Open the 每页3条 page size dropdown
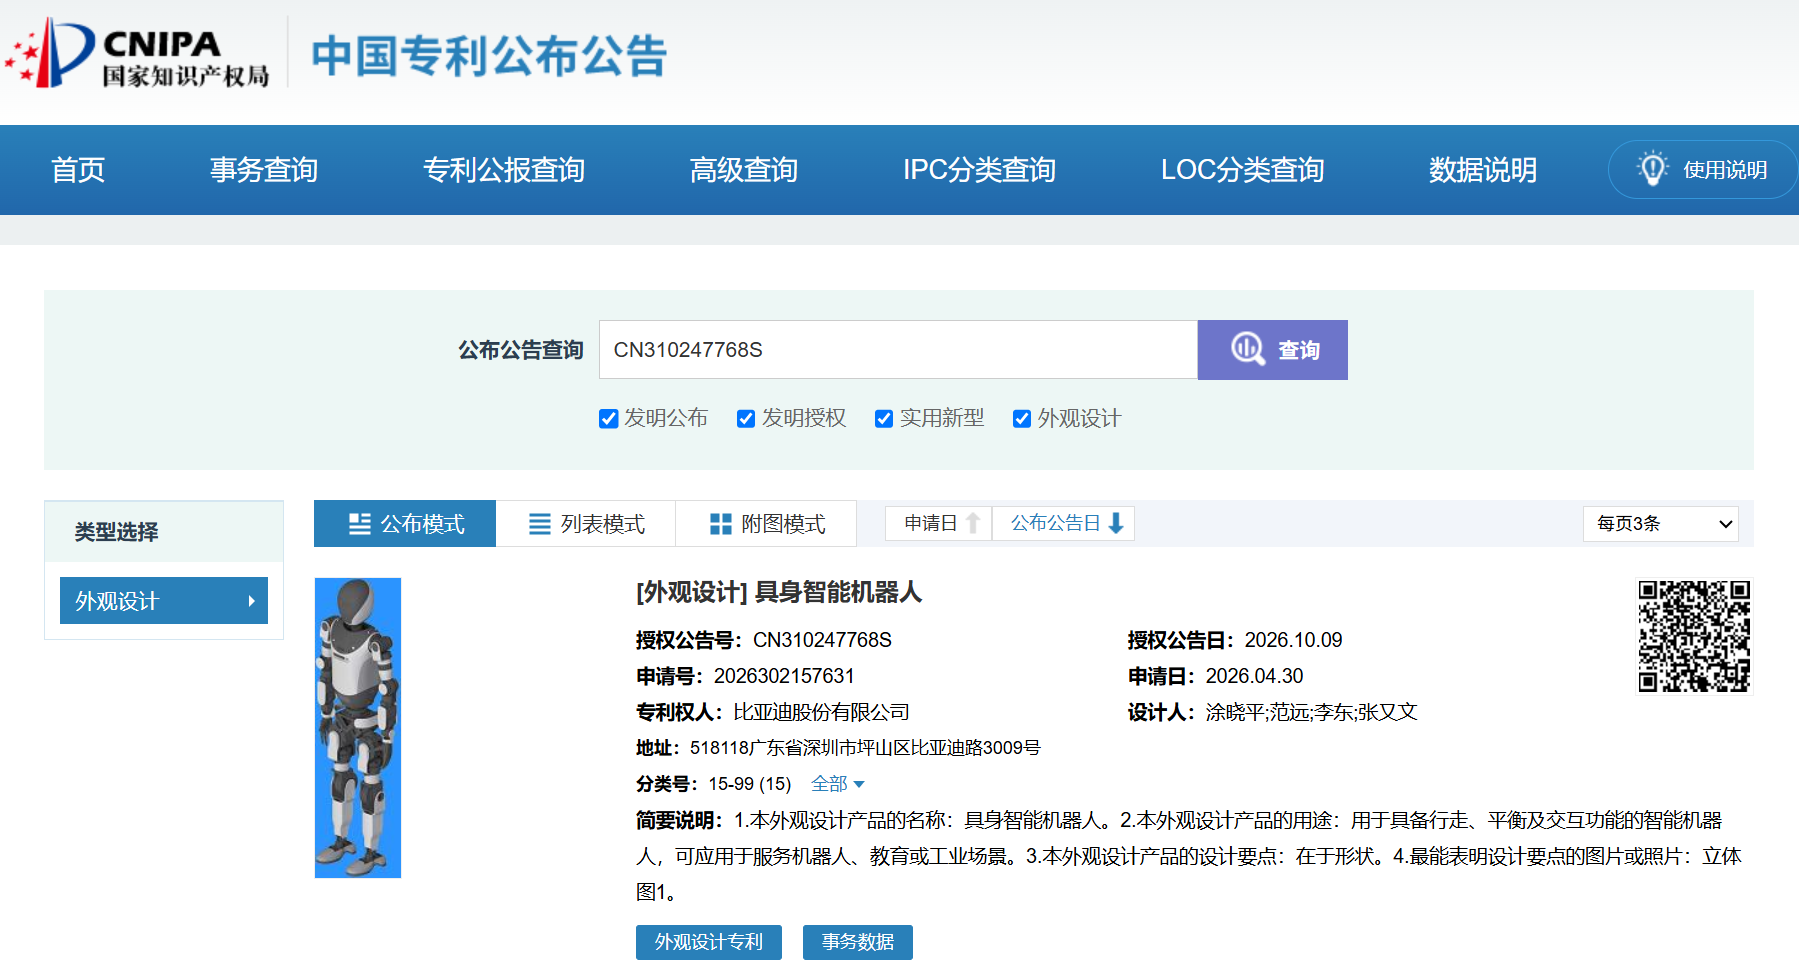 point(1660,524)
